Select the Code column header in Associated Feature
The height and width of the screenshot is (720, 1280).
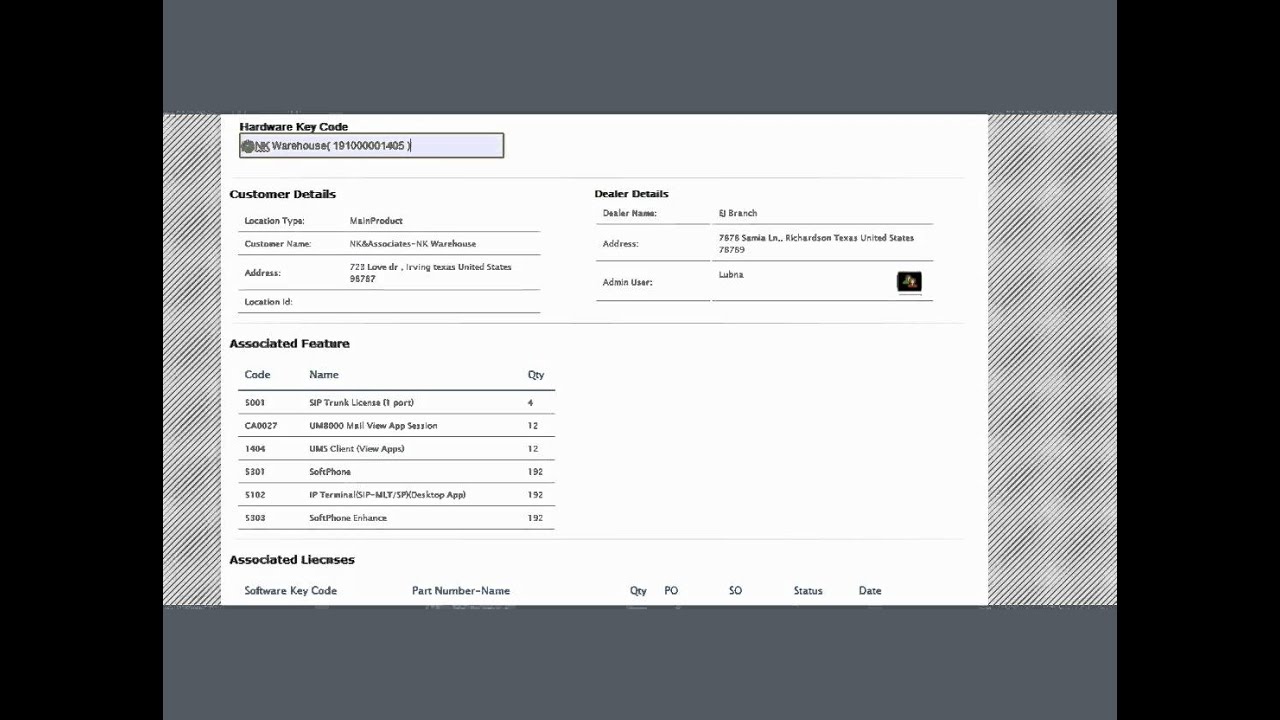257,375
